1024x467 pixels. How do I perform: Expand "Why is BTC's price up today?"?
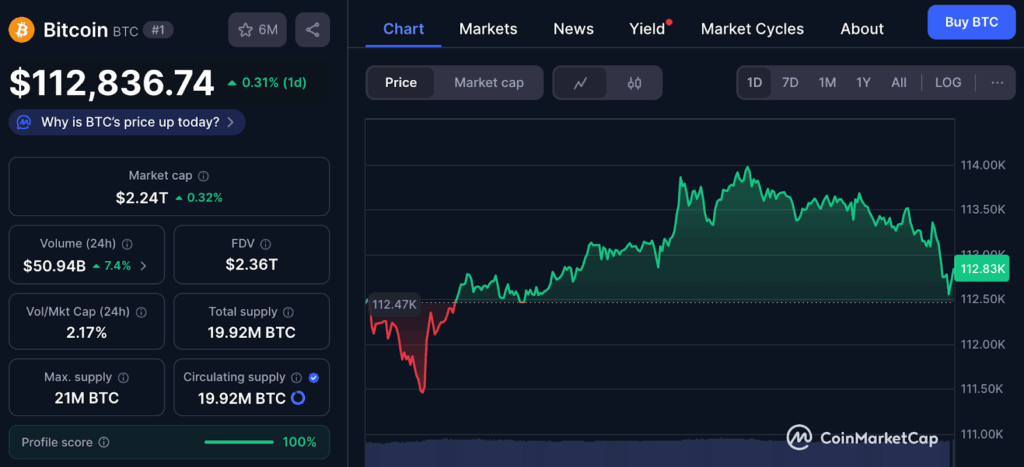(127, 122)
